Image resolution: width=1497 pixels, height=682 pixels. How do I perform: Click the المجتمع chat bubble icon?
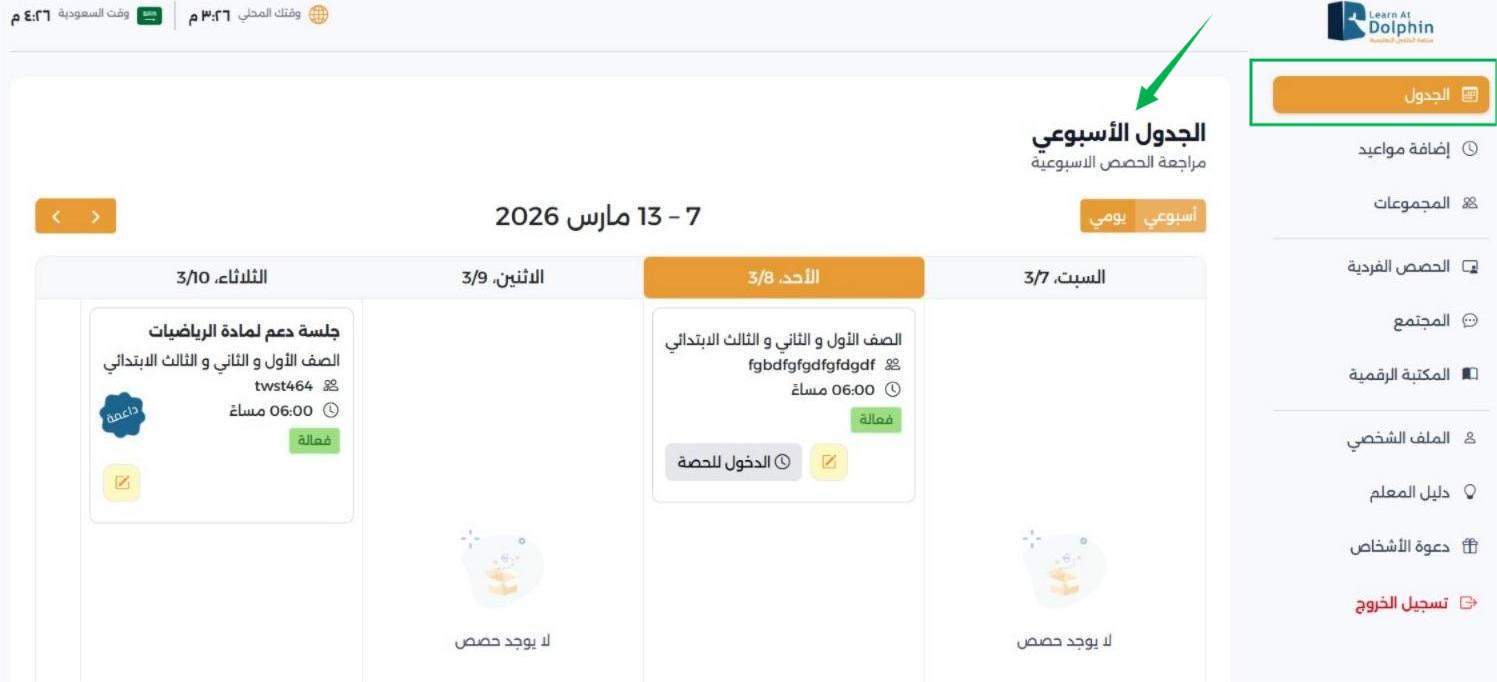[x=1469, y=321]
